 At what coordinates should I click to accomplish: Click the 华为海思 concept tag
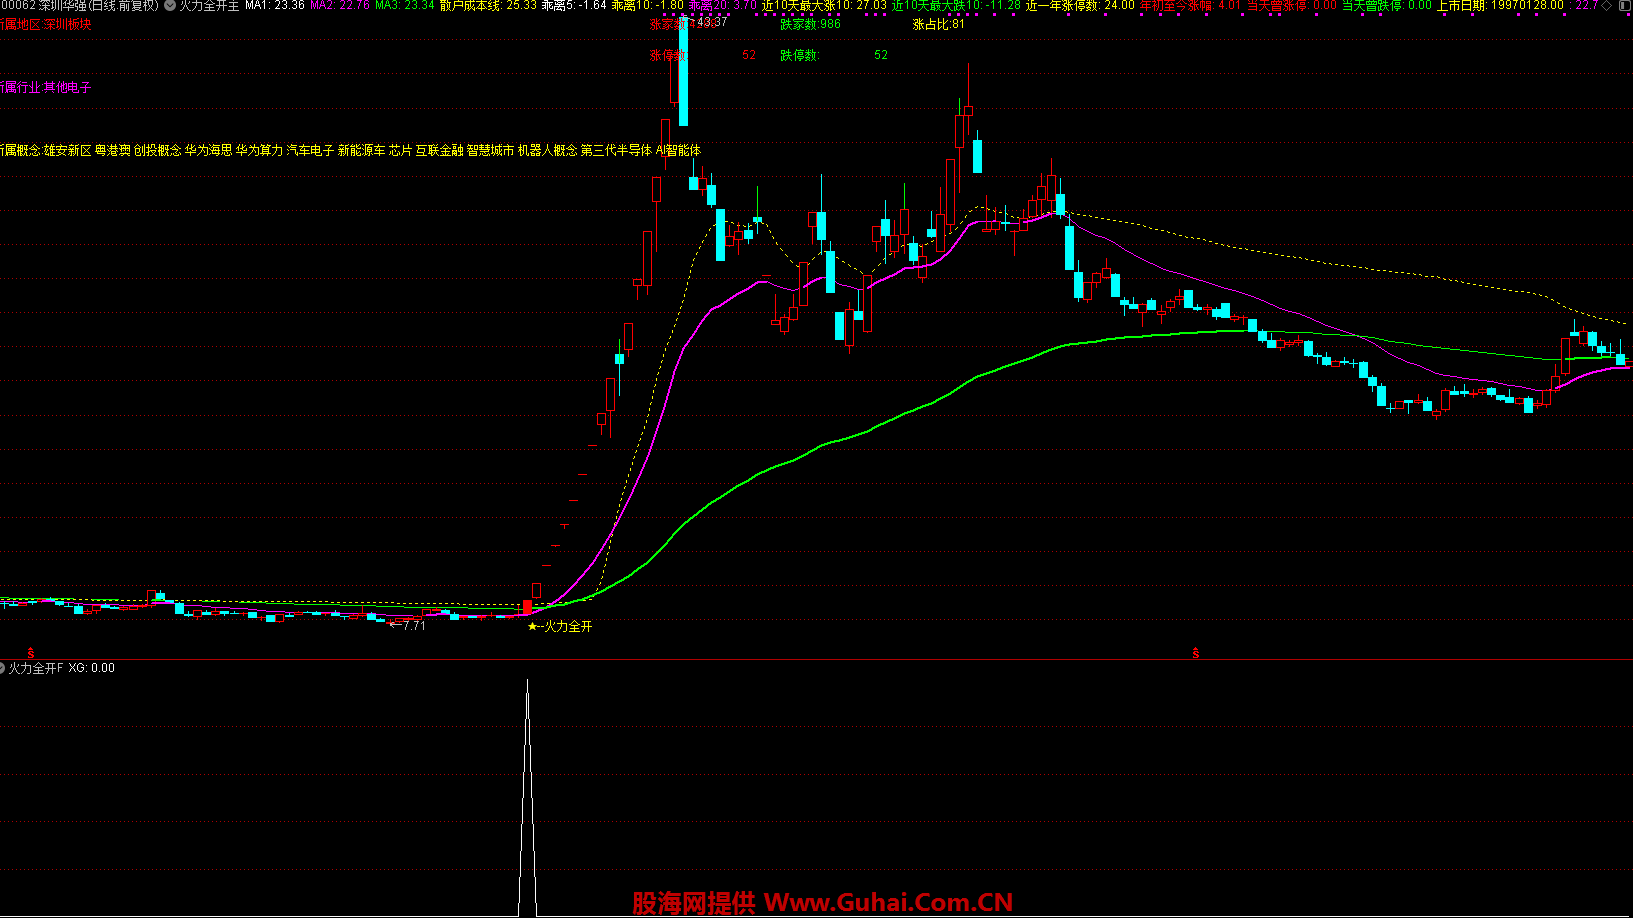(209, 150)
